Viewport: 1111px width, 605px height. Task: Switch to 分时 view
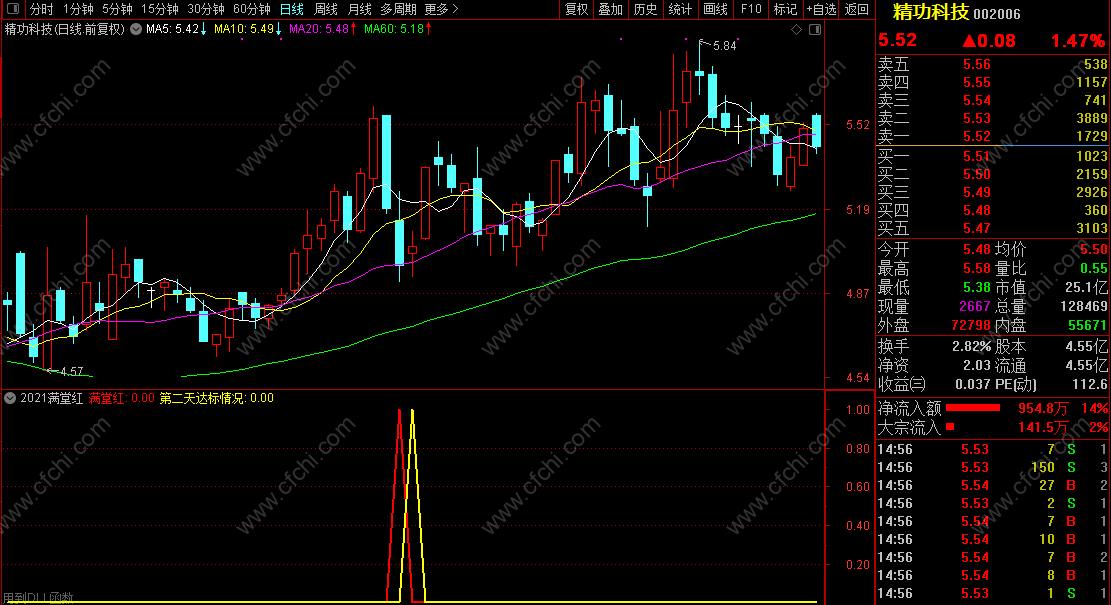pyautogui.click(x=42, y=9)
